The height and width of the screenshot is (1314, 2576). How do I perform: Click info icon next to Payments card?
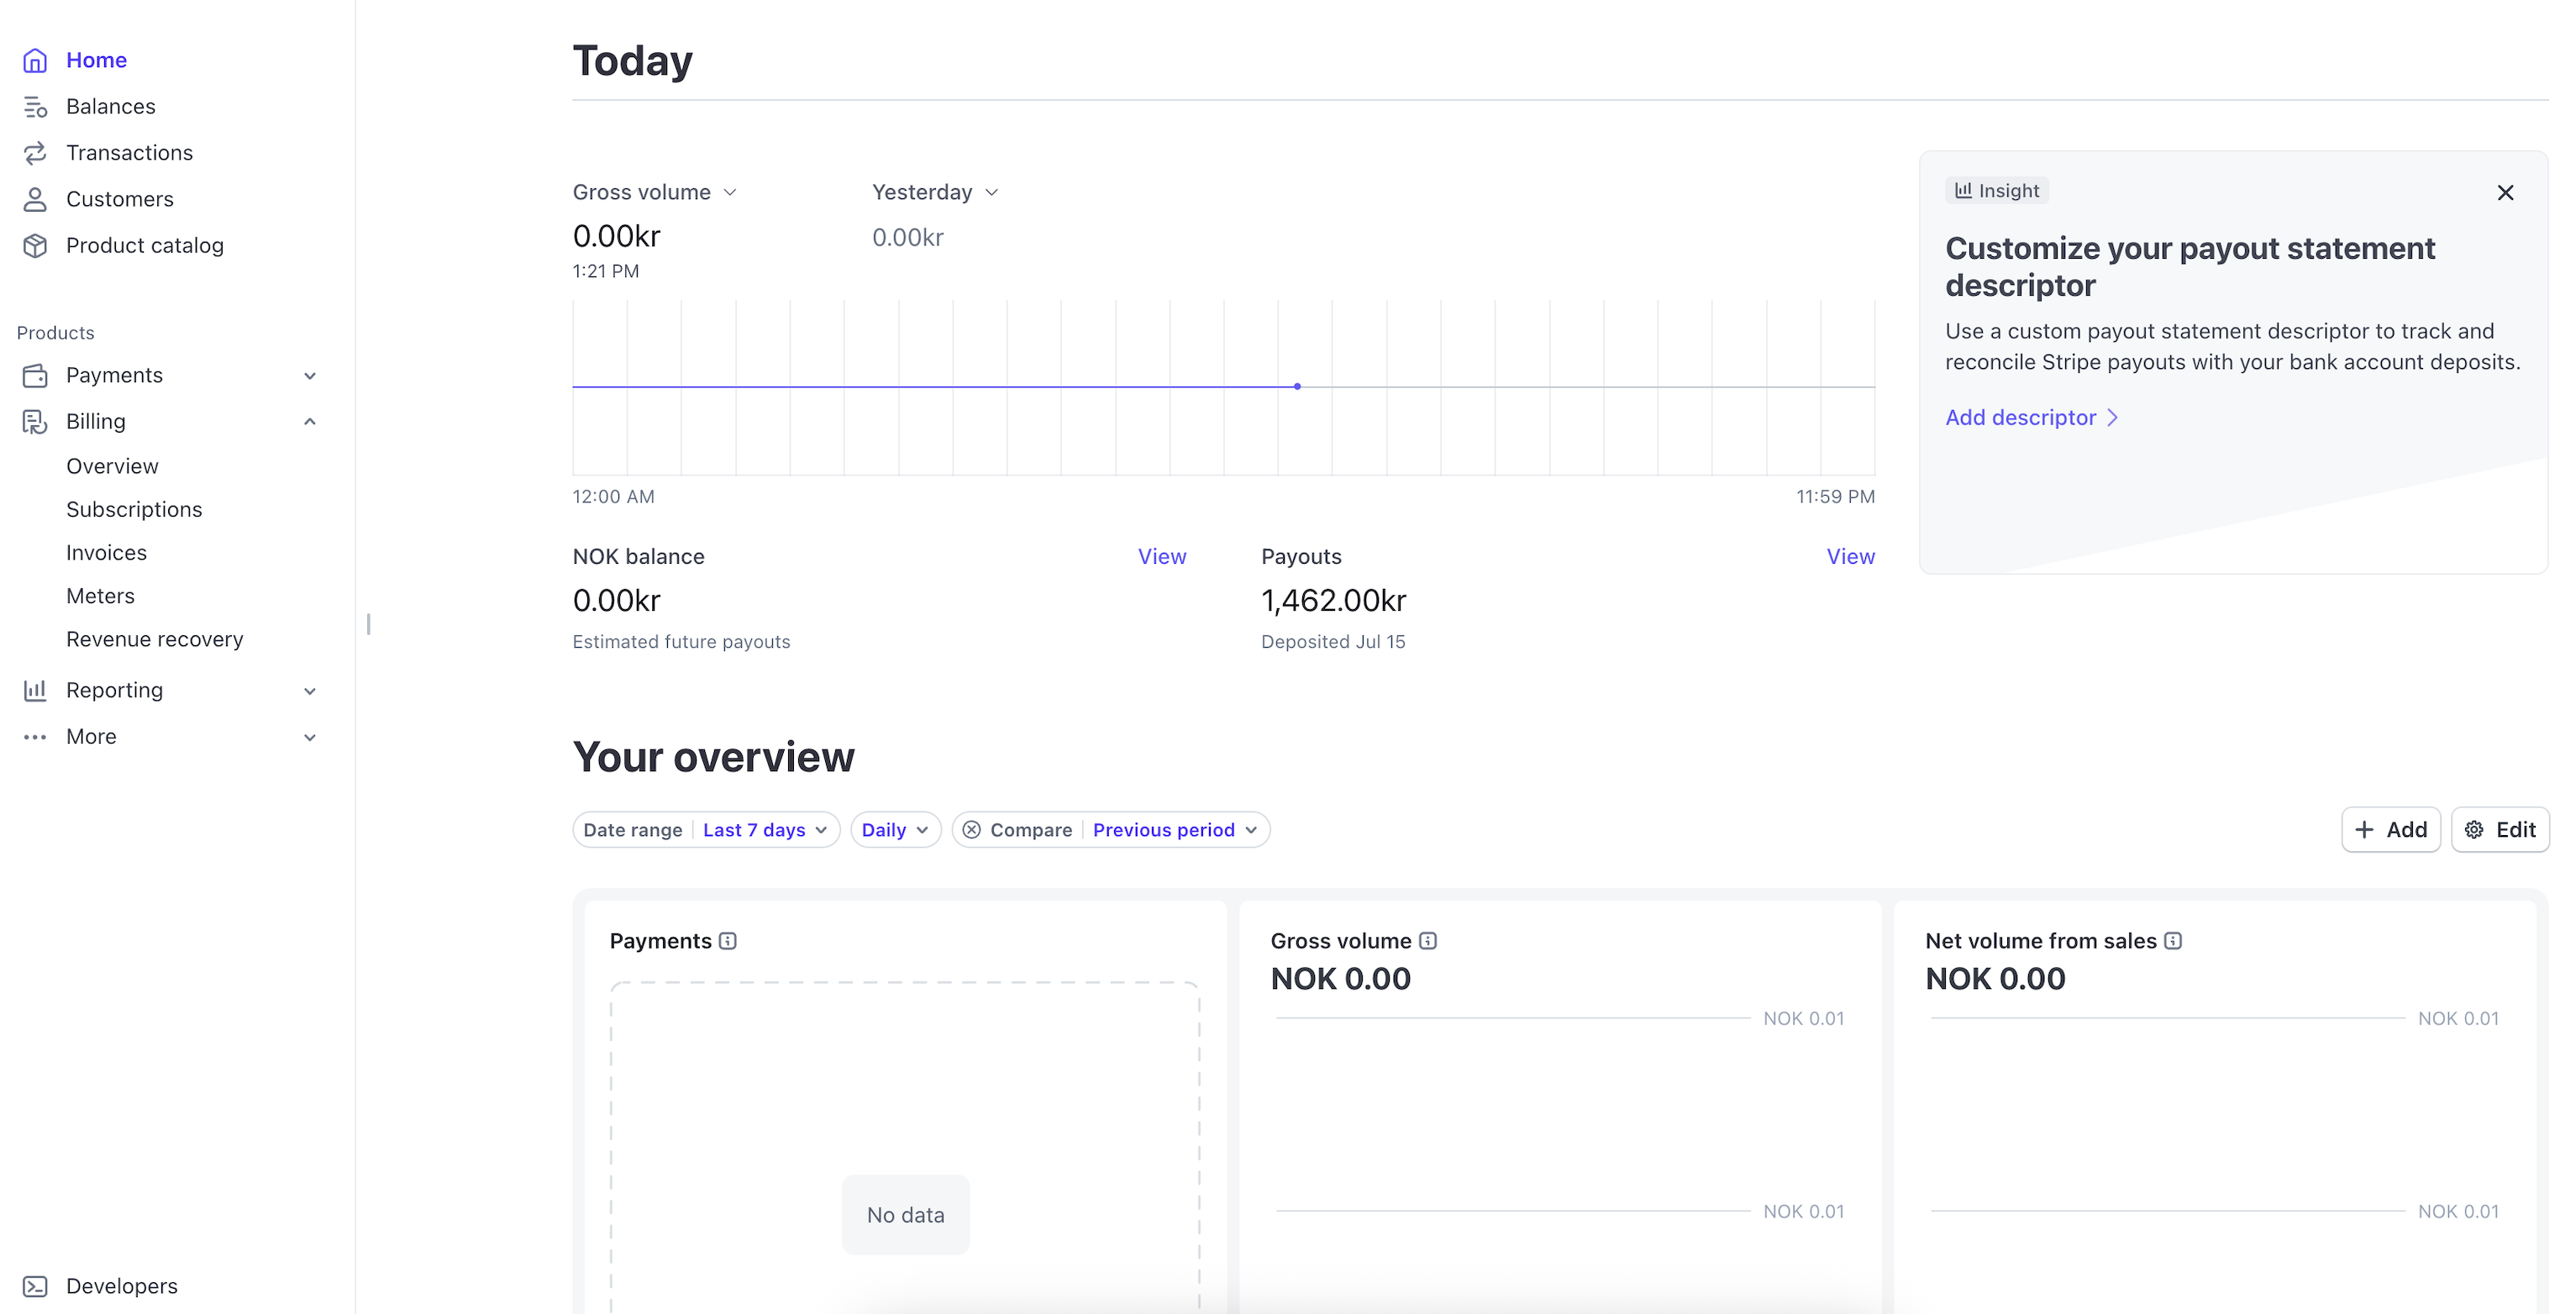[x=728, y=941]
